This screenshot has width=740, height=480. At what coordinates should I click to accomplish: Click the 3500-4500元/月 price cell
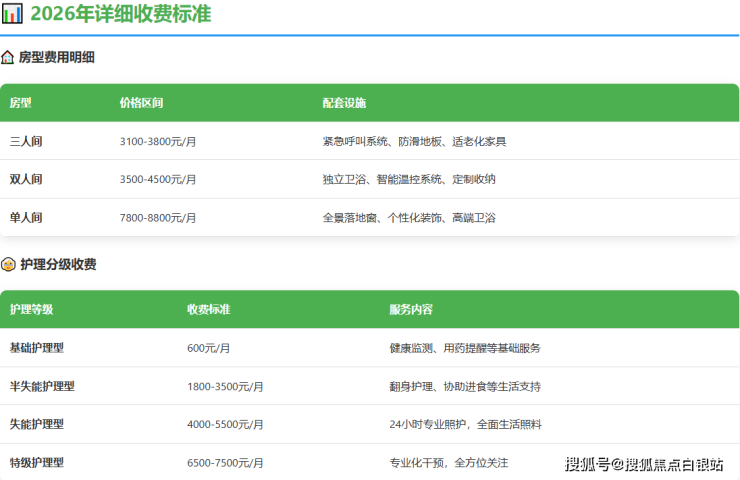click(158, 180)
